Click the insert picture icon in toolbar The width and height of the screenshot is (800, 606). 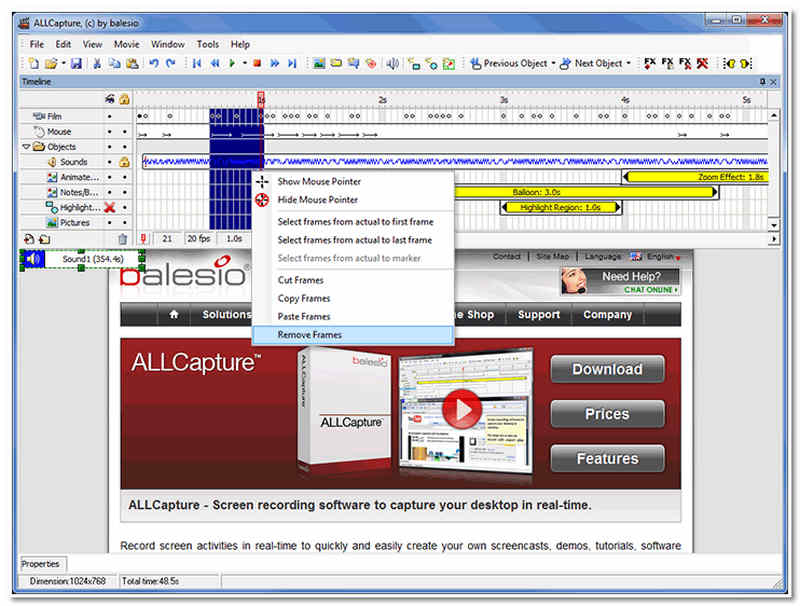(x=319, y=63)
